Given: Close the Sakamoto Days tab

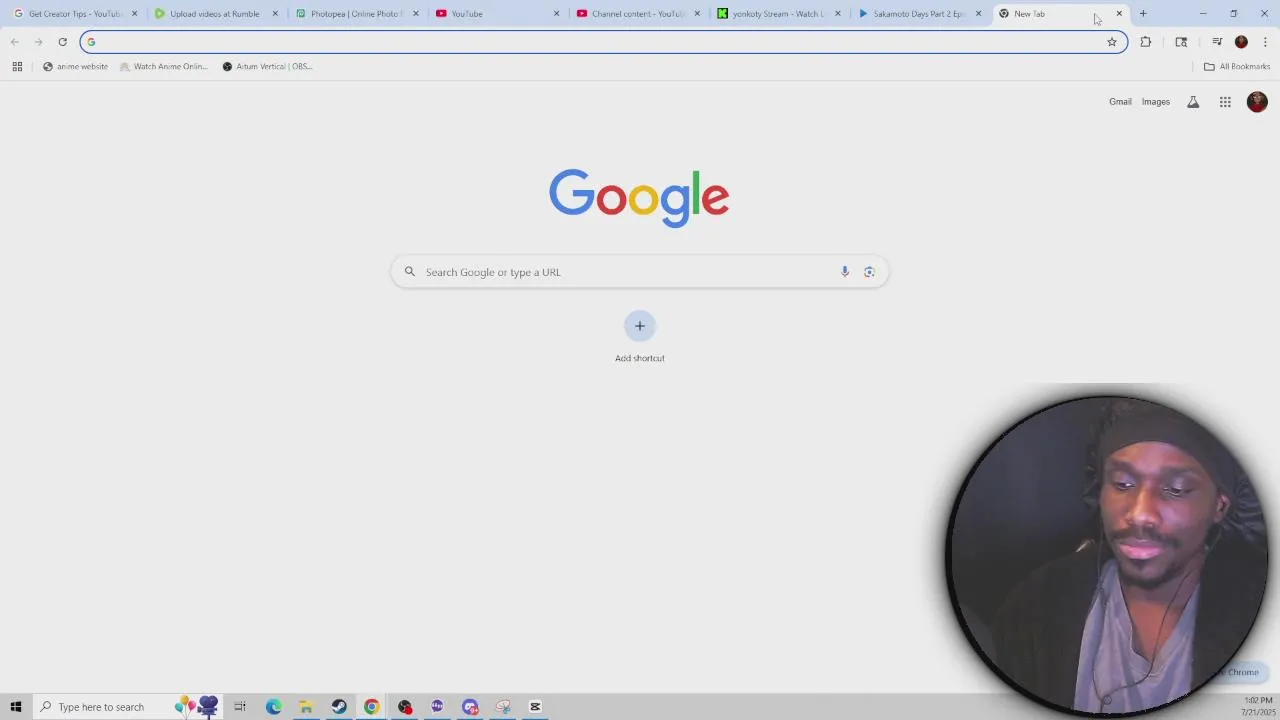Looking at the screenshot, I should tap(978, 14).
